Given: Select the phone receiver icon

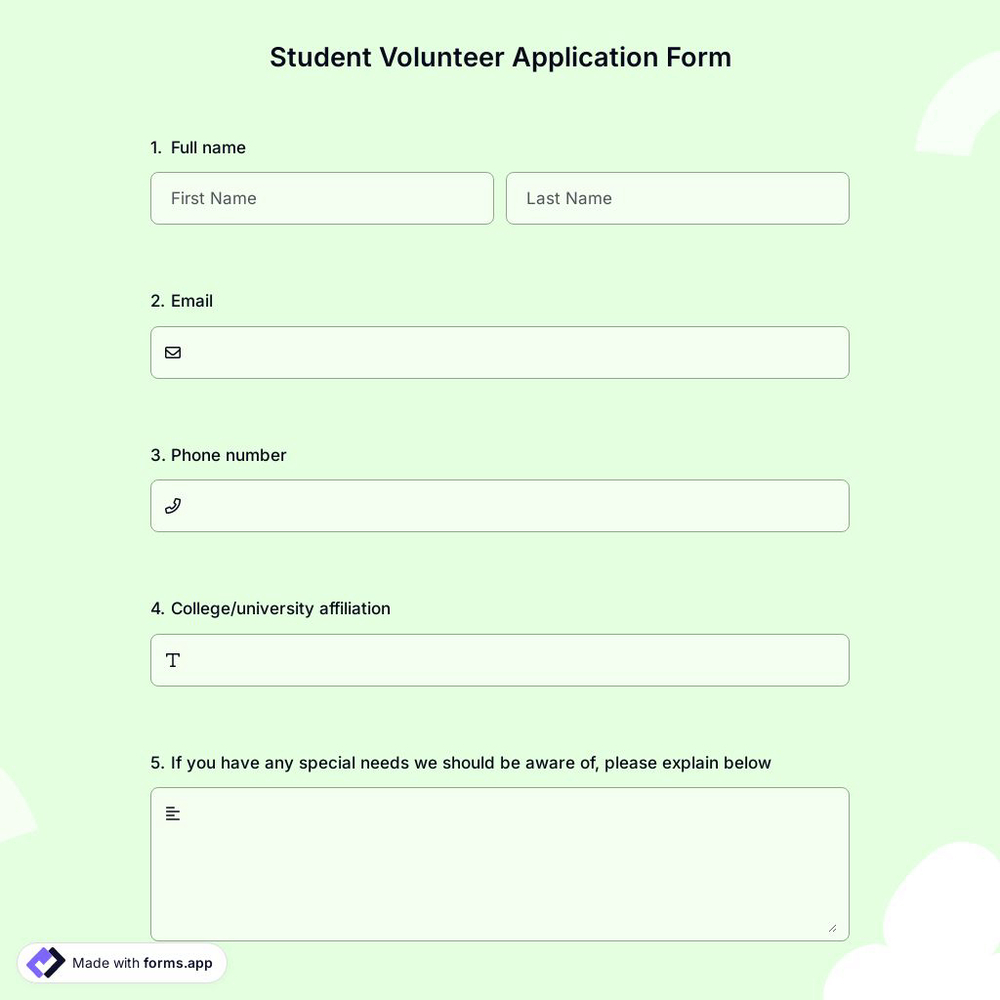Looking at the screenshot, I should tap(172, 505).
